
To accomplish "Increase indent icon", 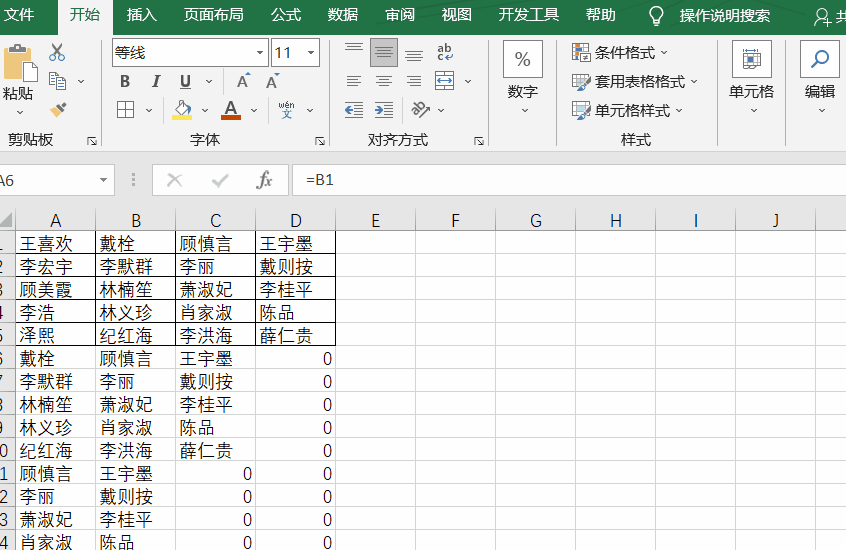I will click(x=384, y=110).
